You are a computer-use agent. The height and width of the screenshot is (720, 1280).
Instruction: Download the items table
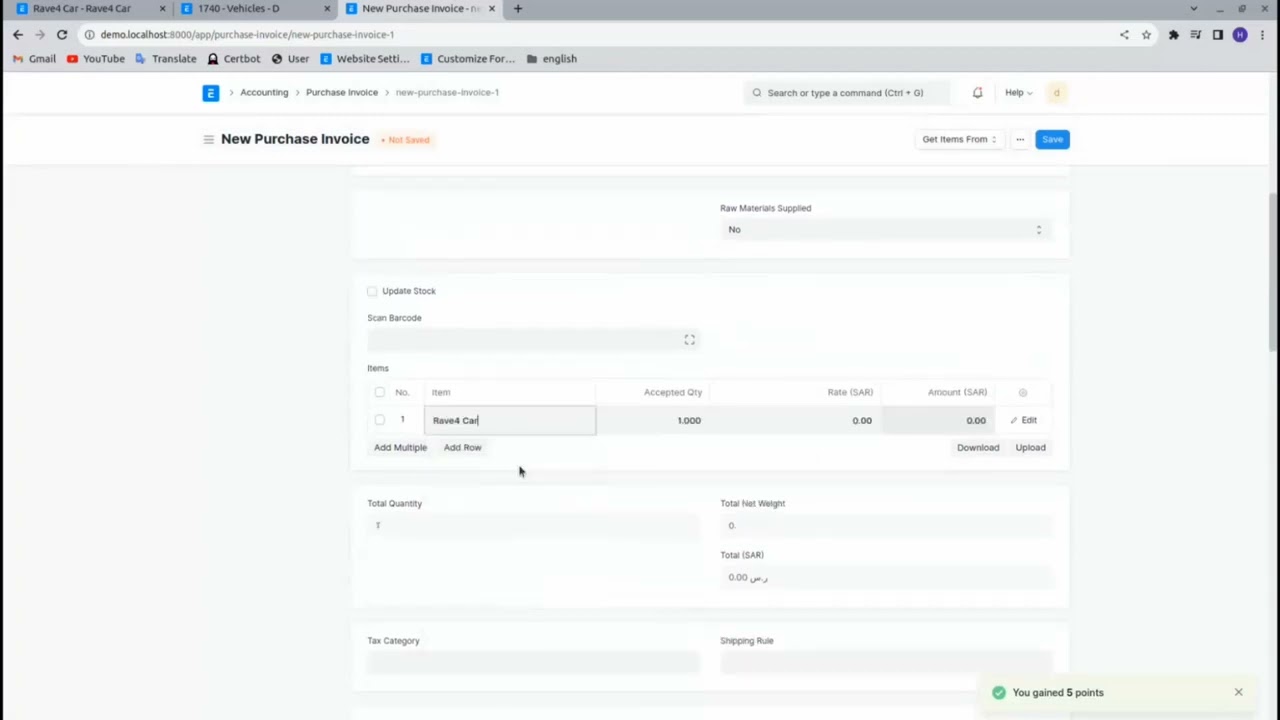point(978,447)
